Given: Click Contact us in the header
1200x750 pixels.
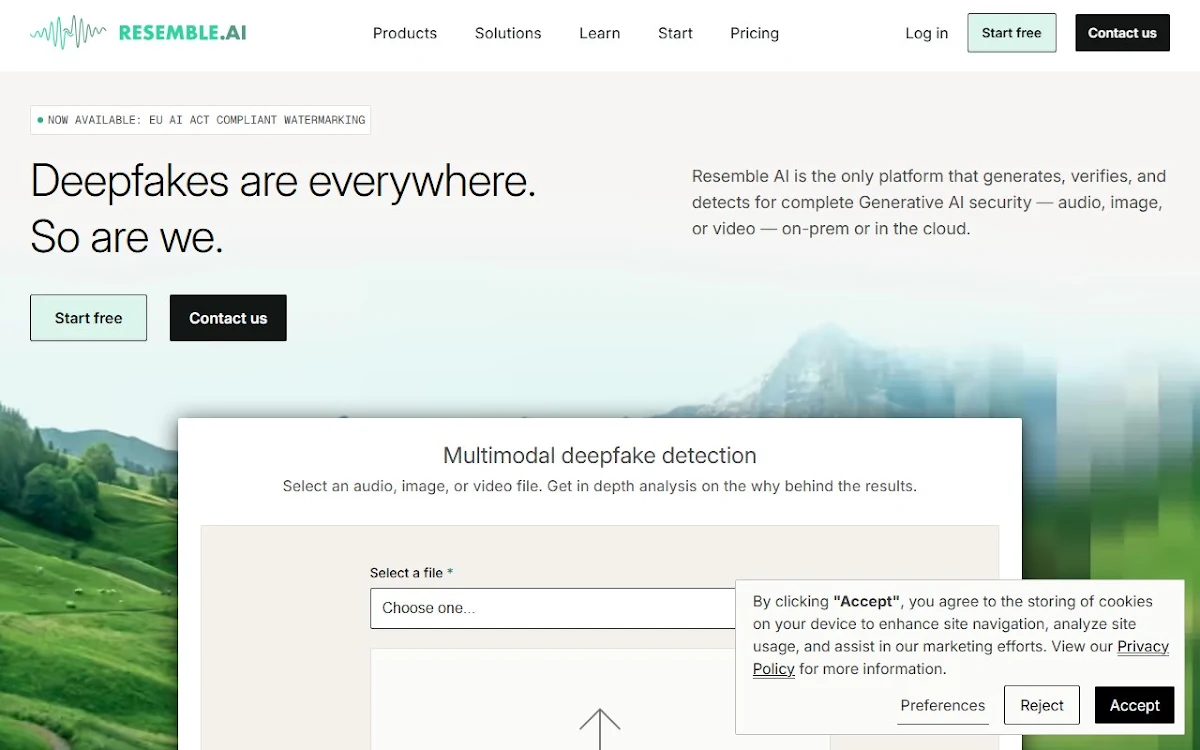Looking at the screenshot, I should [x=1122, y=33].
